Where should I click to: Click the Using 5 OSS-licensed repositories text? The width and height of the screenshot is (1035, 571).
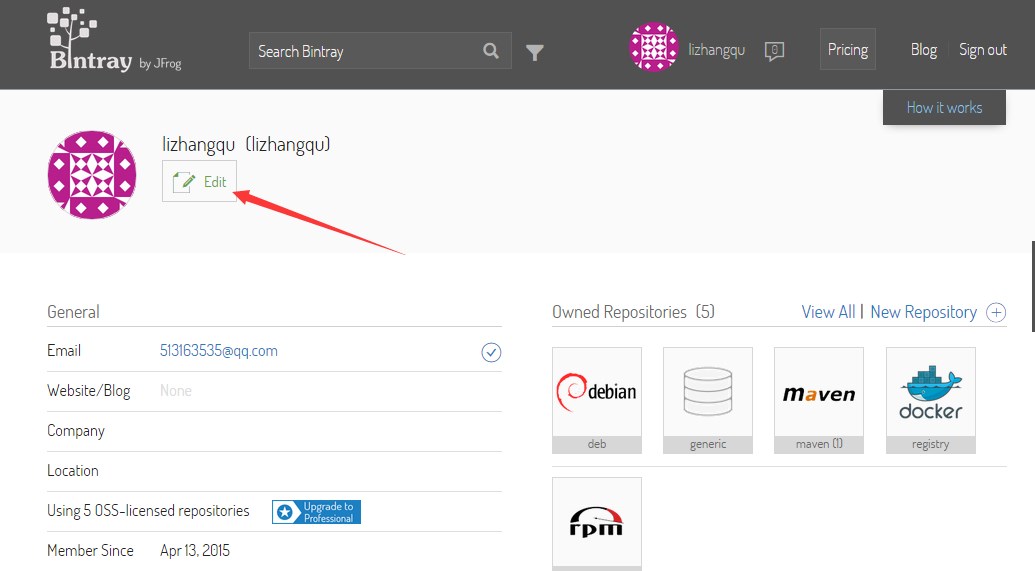point(148,511)
